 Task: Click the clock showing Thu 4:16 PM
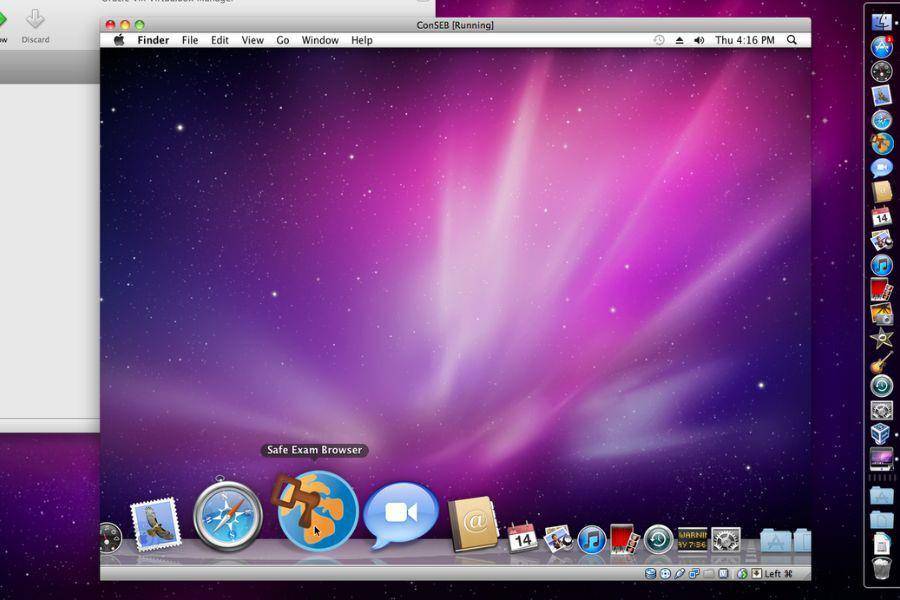[x=744, y=40]
